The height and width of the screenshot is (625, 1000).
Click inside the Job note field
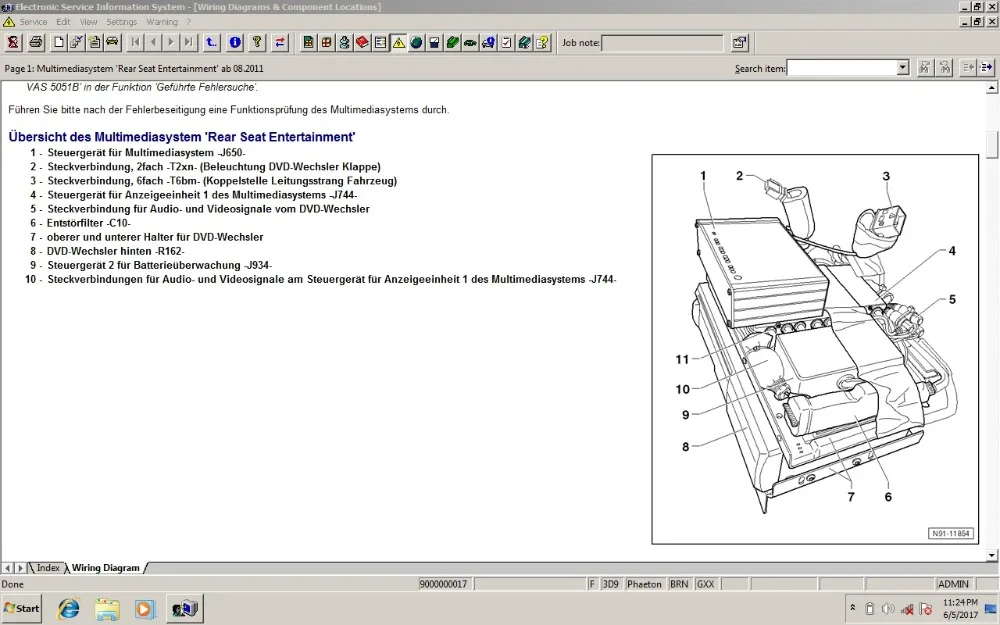(662, 43)
